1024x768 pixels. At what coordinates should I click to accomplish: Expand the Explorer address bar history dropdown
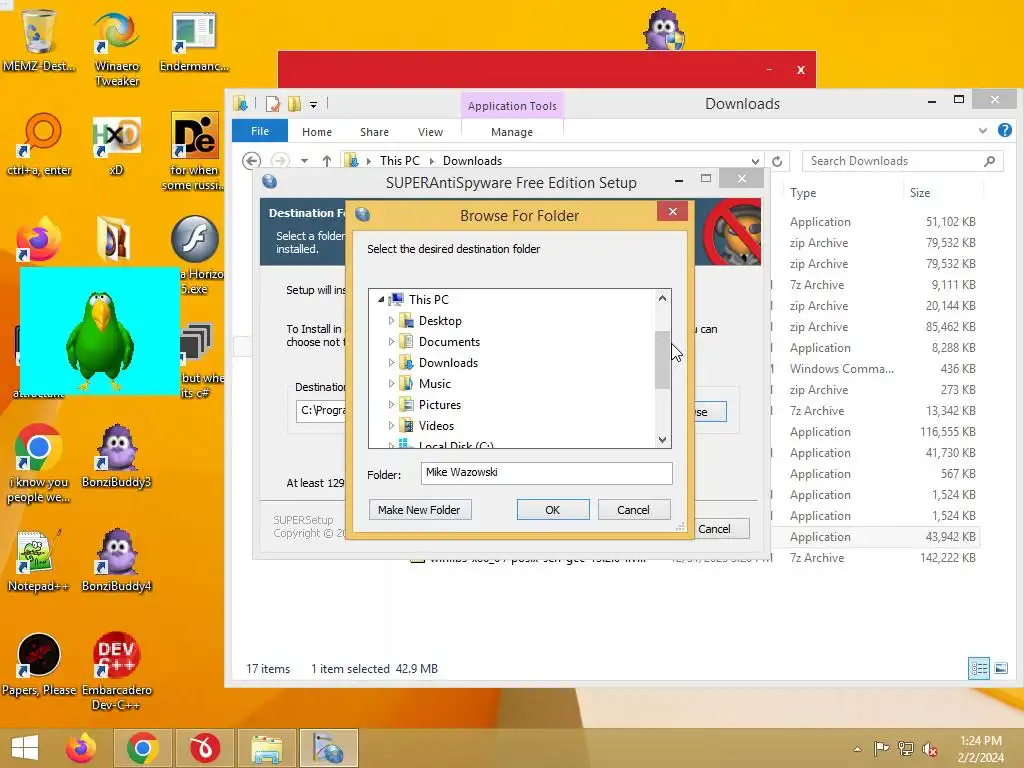click(755, 161)
